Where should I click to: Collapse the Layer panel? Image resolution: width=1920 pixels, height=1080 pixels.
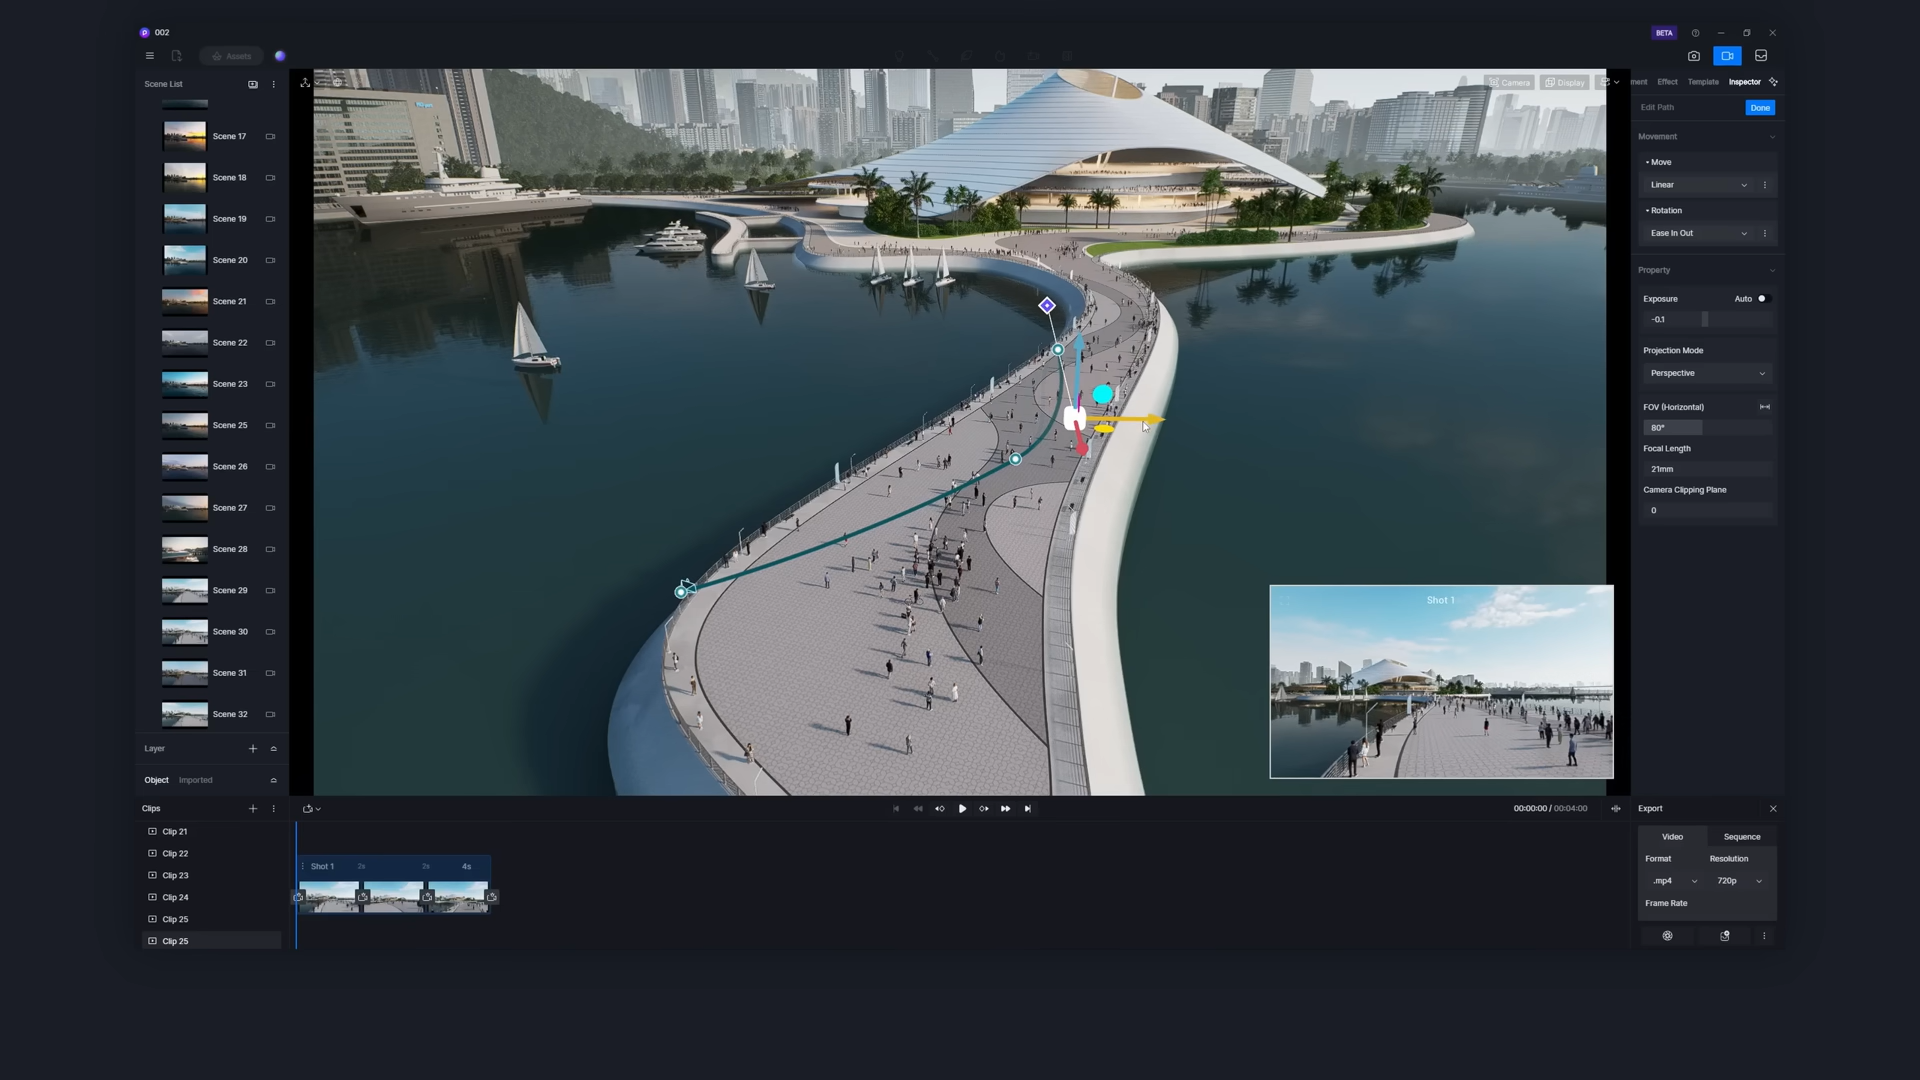click(x=273, y=749)
